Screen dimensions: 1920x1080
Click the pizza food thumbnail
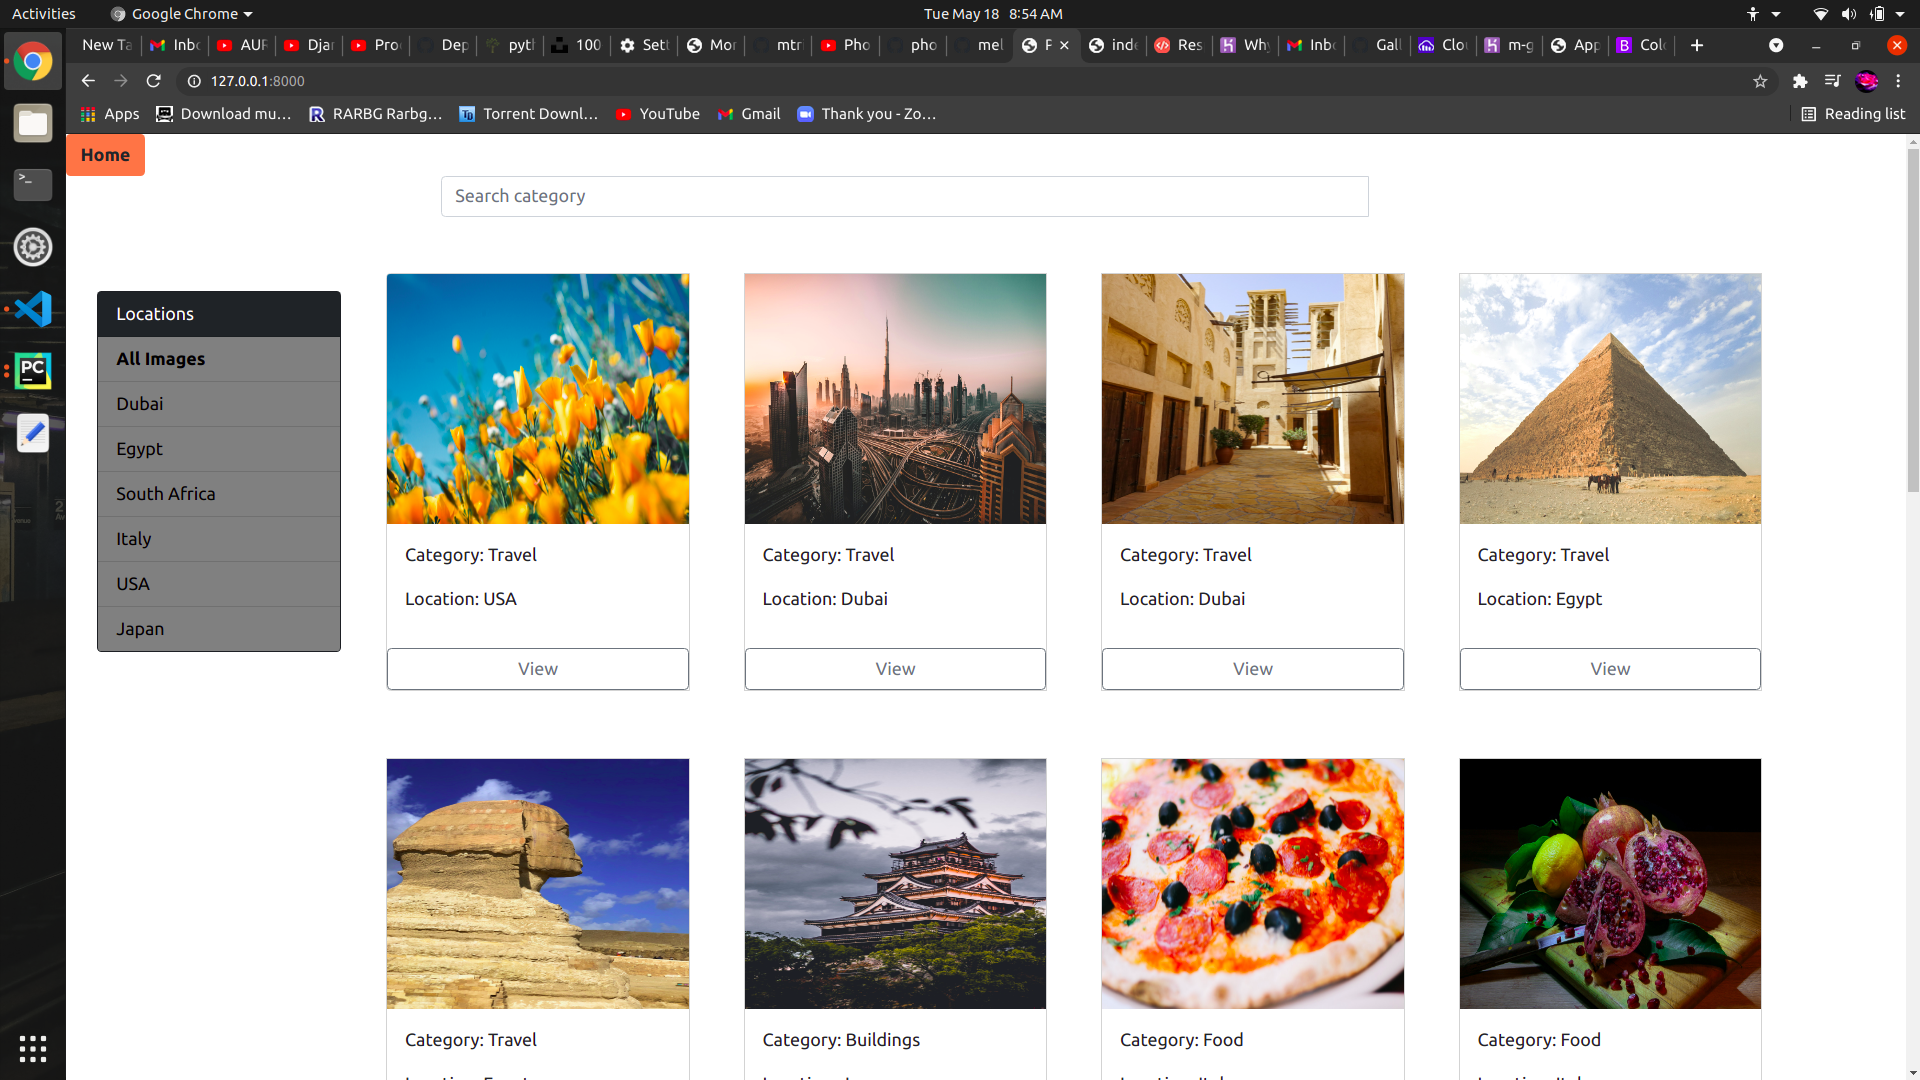(x=1253, y=884)
